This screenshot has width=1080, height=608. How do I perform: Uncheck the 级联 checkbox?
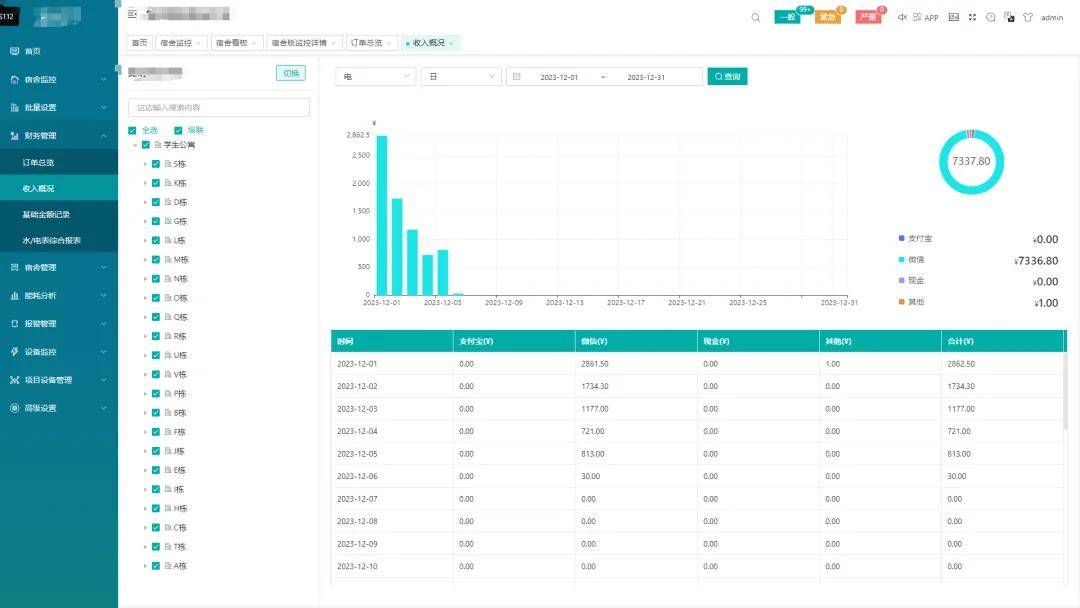tap(178, 130)
